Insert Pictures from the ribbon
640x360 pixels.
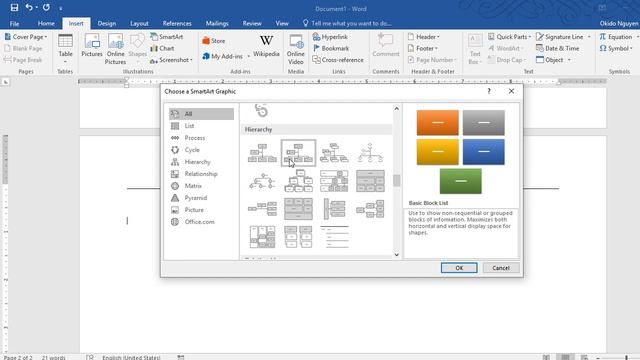pyautogui.click(x=92, y=46)
